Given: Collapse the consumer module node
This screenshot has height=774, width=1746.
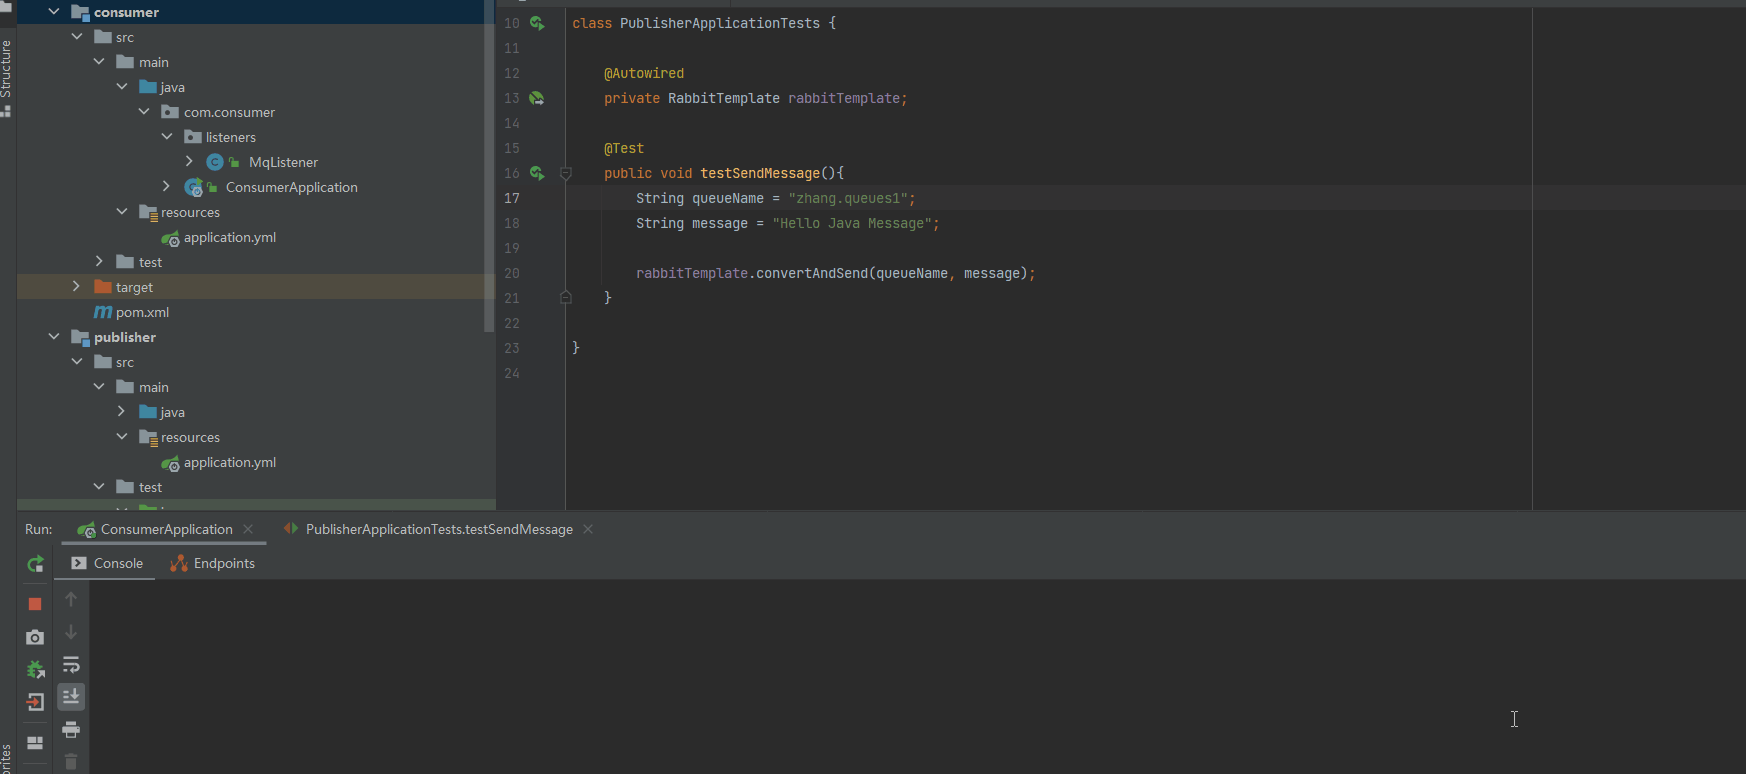Looking at the screenshot, I should [x=54, y=12].
